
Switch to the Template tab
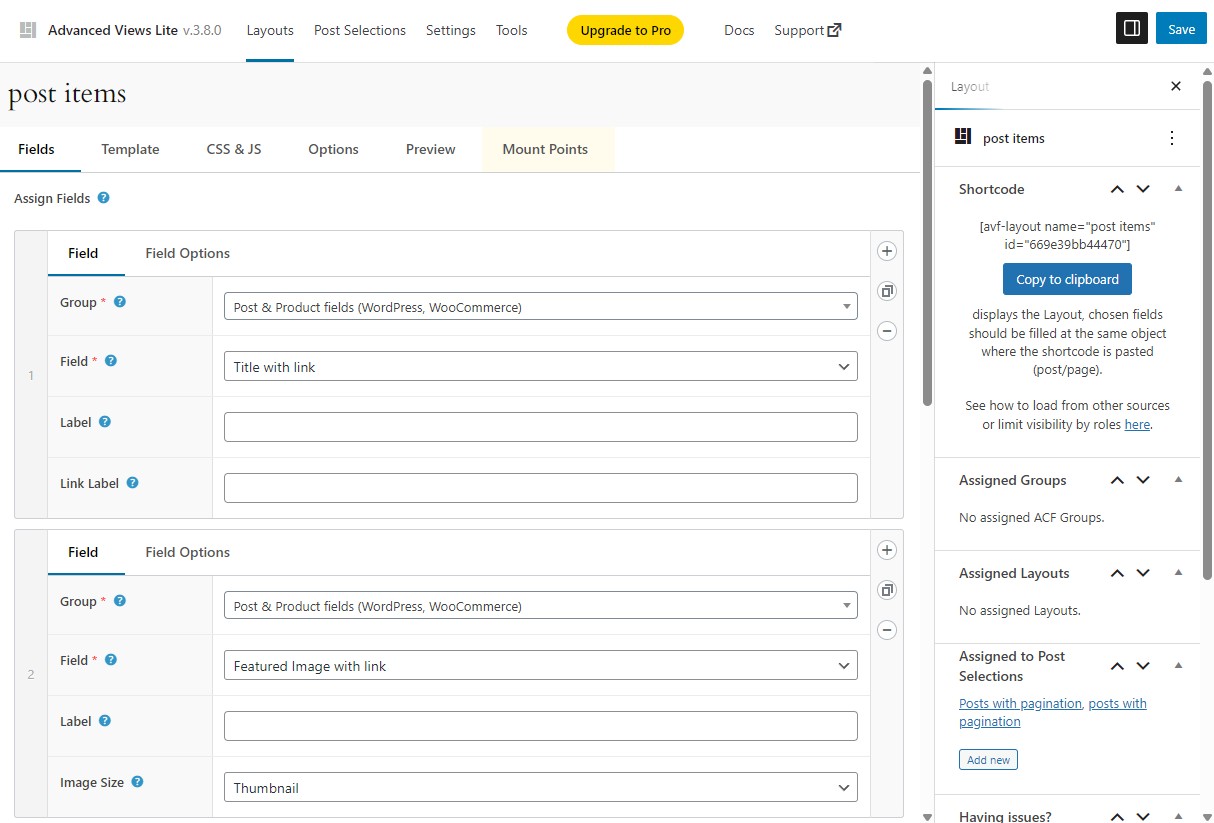click(x=129, y=148)
